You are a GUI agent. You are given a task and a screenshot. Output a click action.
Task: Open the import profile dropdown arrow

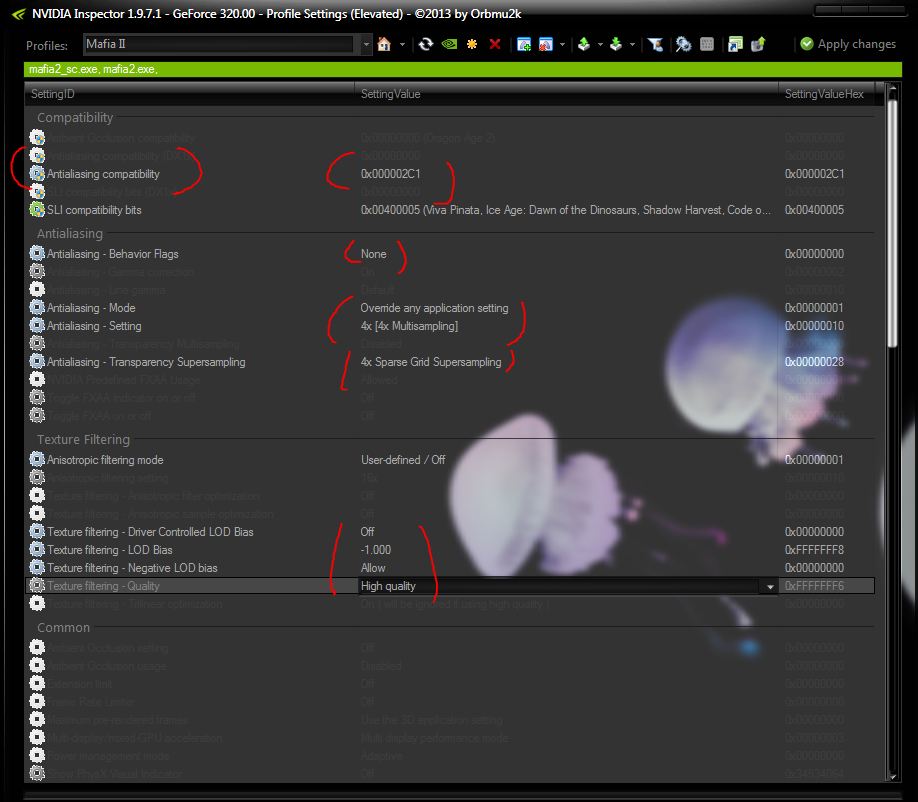632,44
